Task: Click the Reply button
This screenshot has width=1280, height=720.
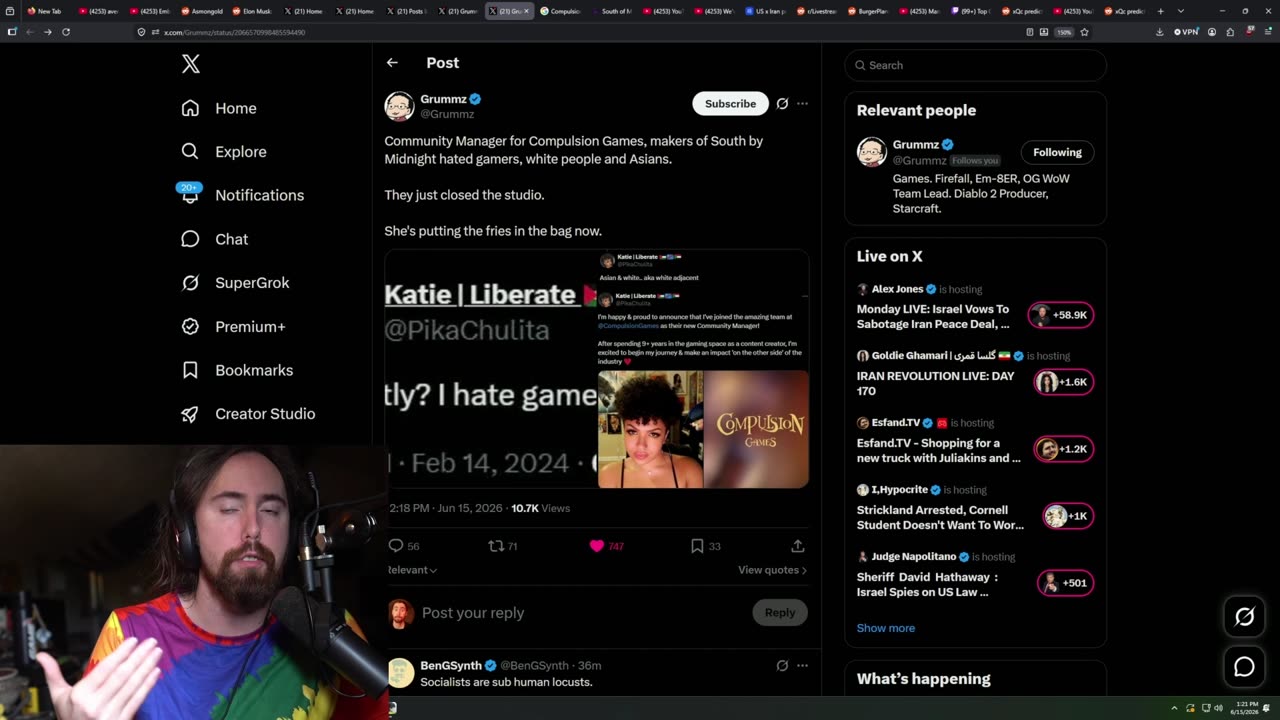Action: 780,613
